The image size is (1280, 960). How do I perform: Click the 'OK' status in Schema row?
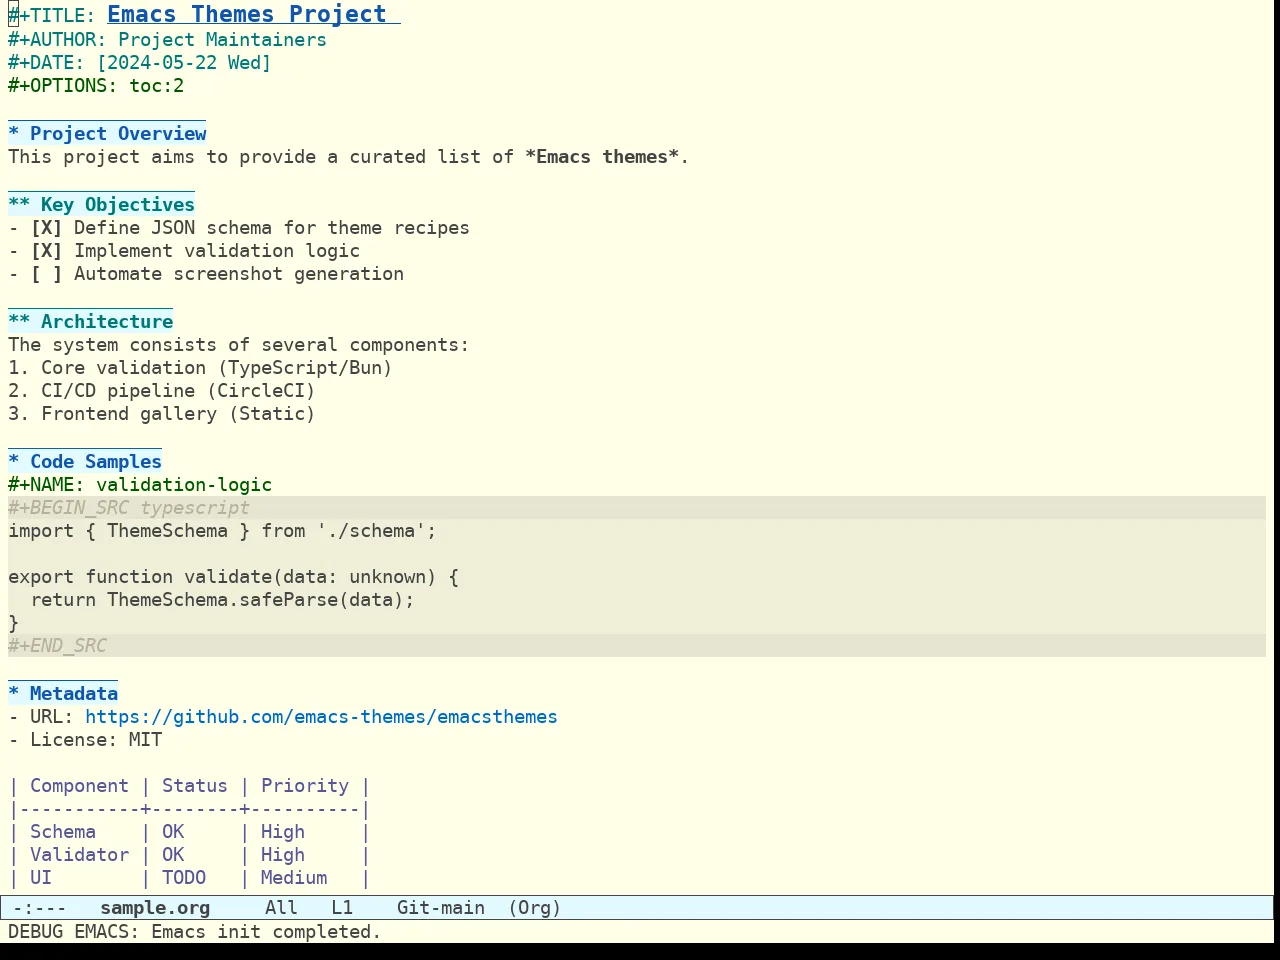[173, 832]
